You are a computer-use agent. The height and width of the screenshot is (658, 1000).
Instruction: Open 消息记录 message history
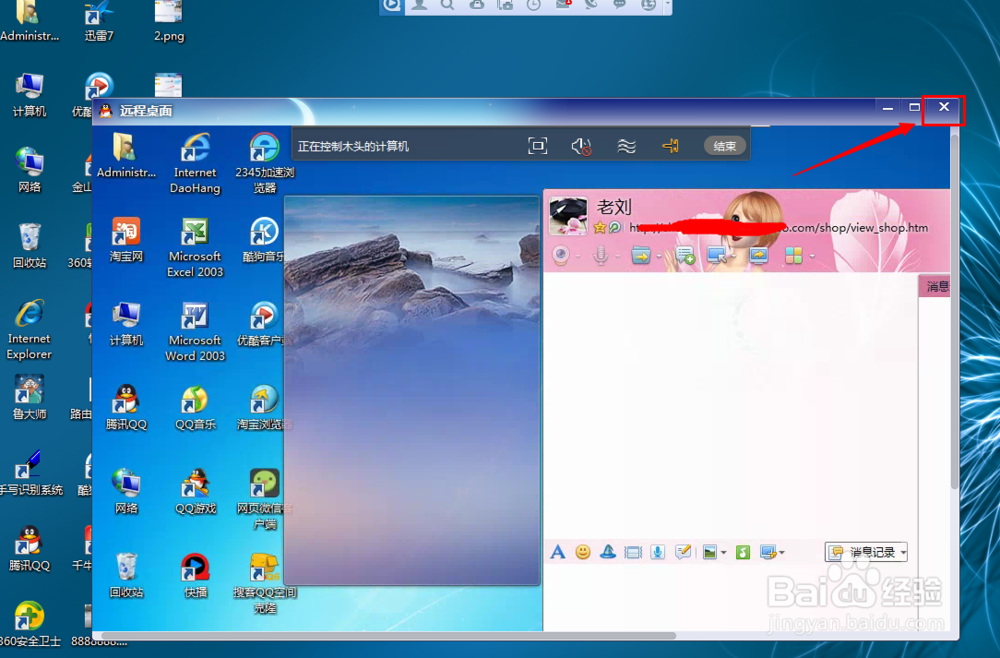coord(862,552)
